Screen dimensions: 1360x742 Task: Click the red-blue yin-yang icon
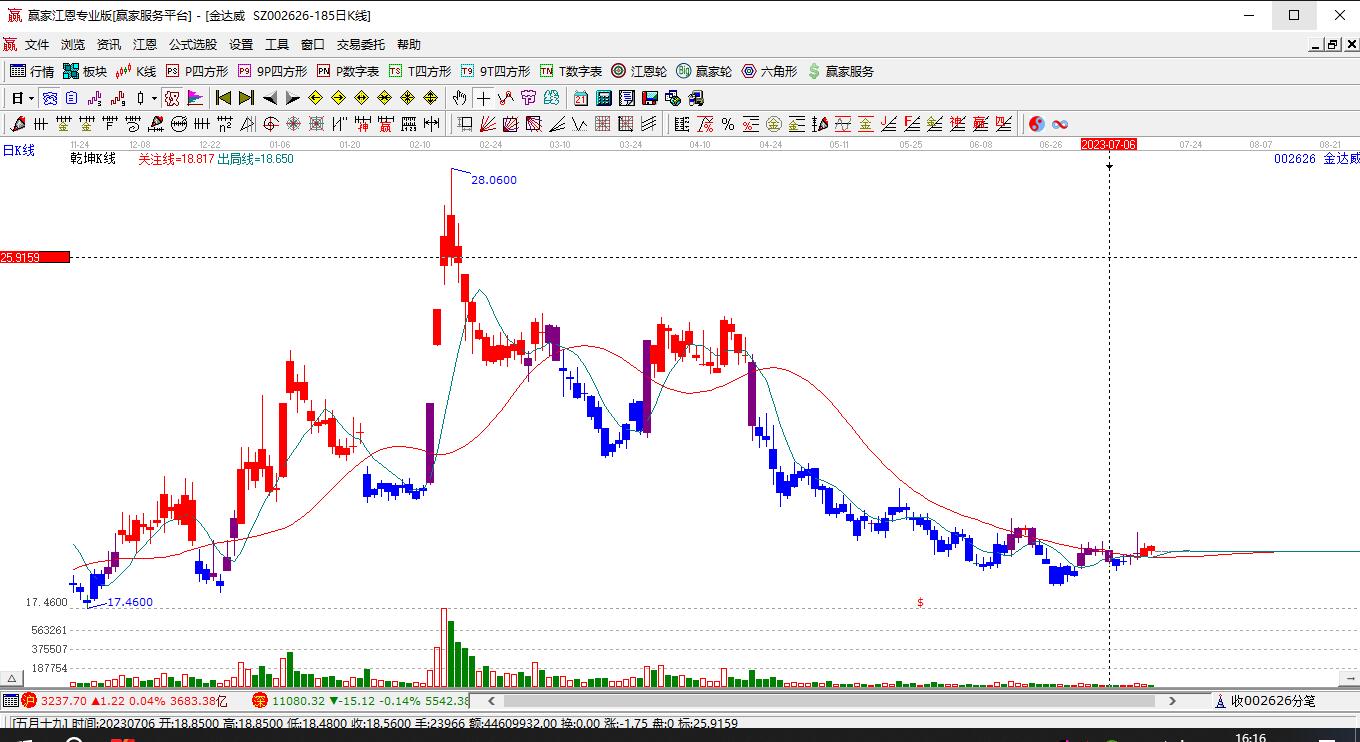click(1037, 124)
